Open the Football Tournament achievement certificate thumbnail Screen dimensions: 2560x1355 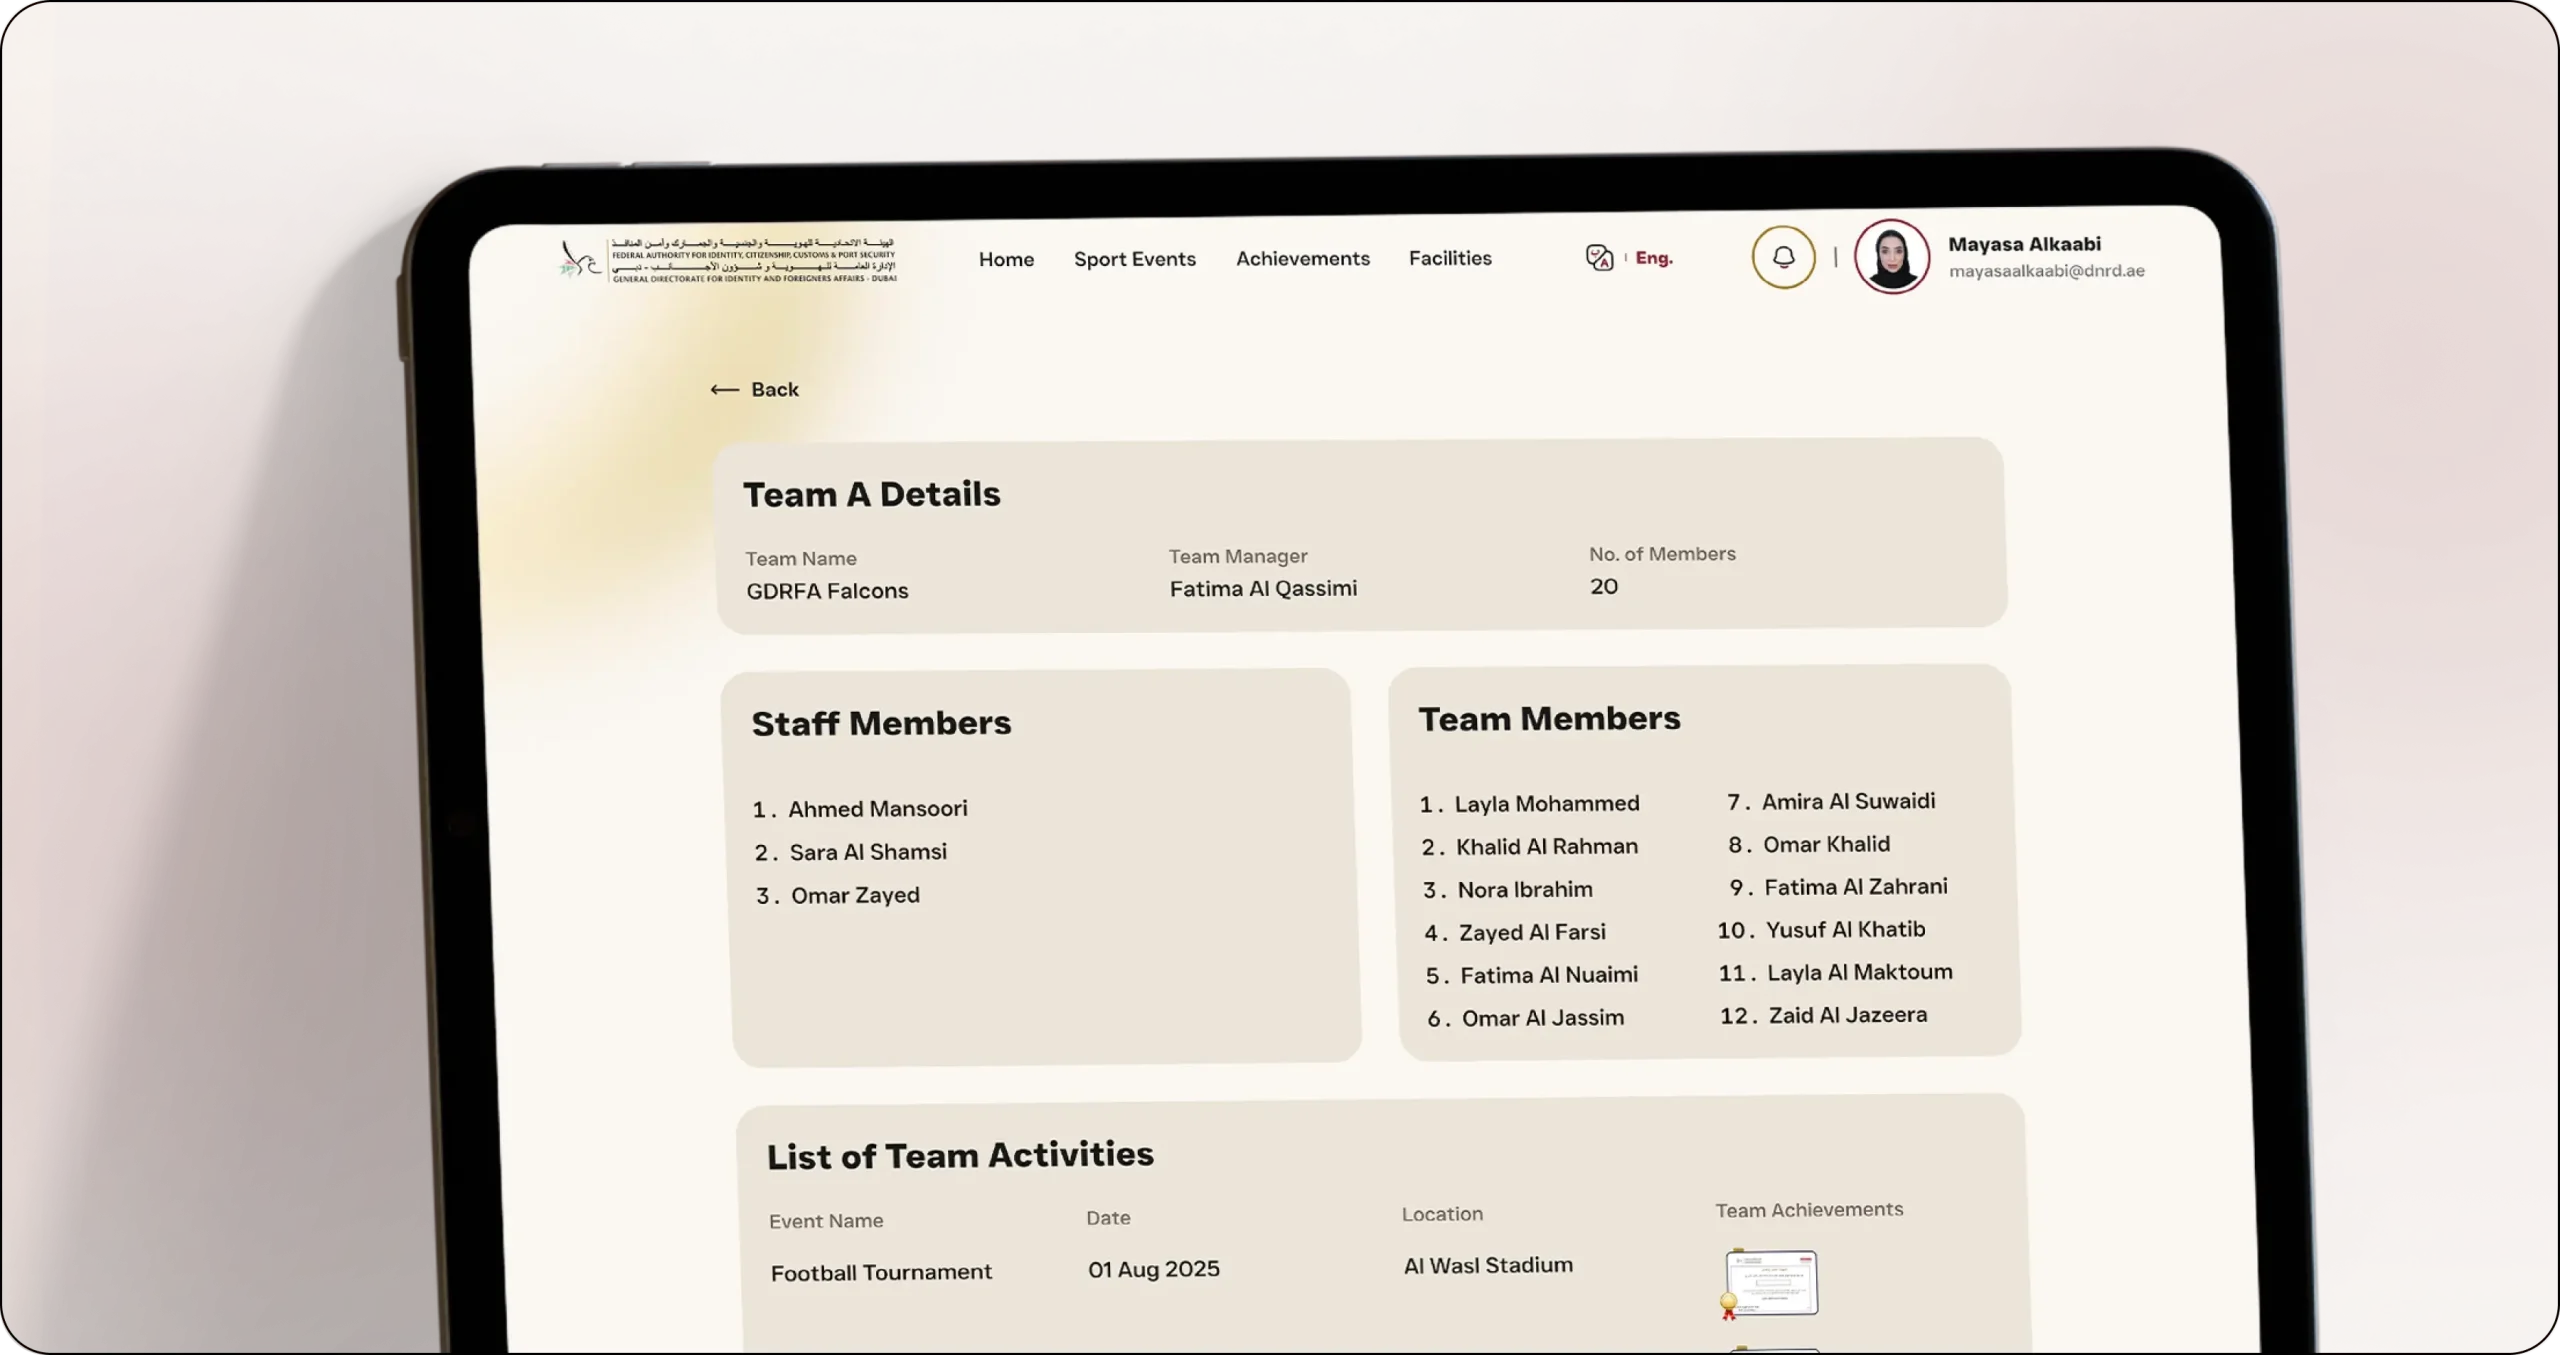pos(1769,1283)
